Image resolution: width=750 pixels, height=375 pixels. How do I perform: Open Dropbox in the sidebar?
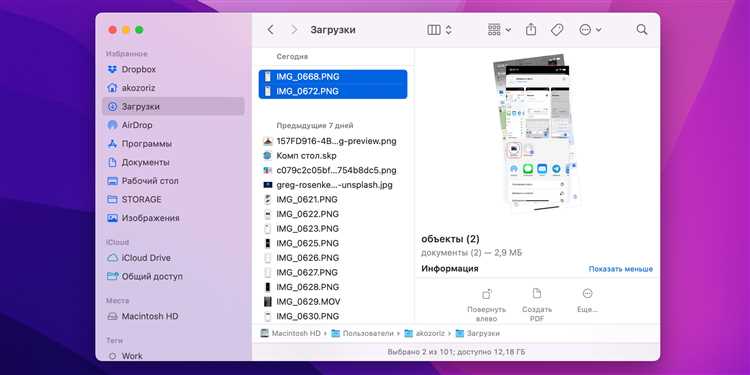point(173,69)
